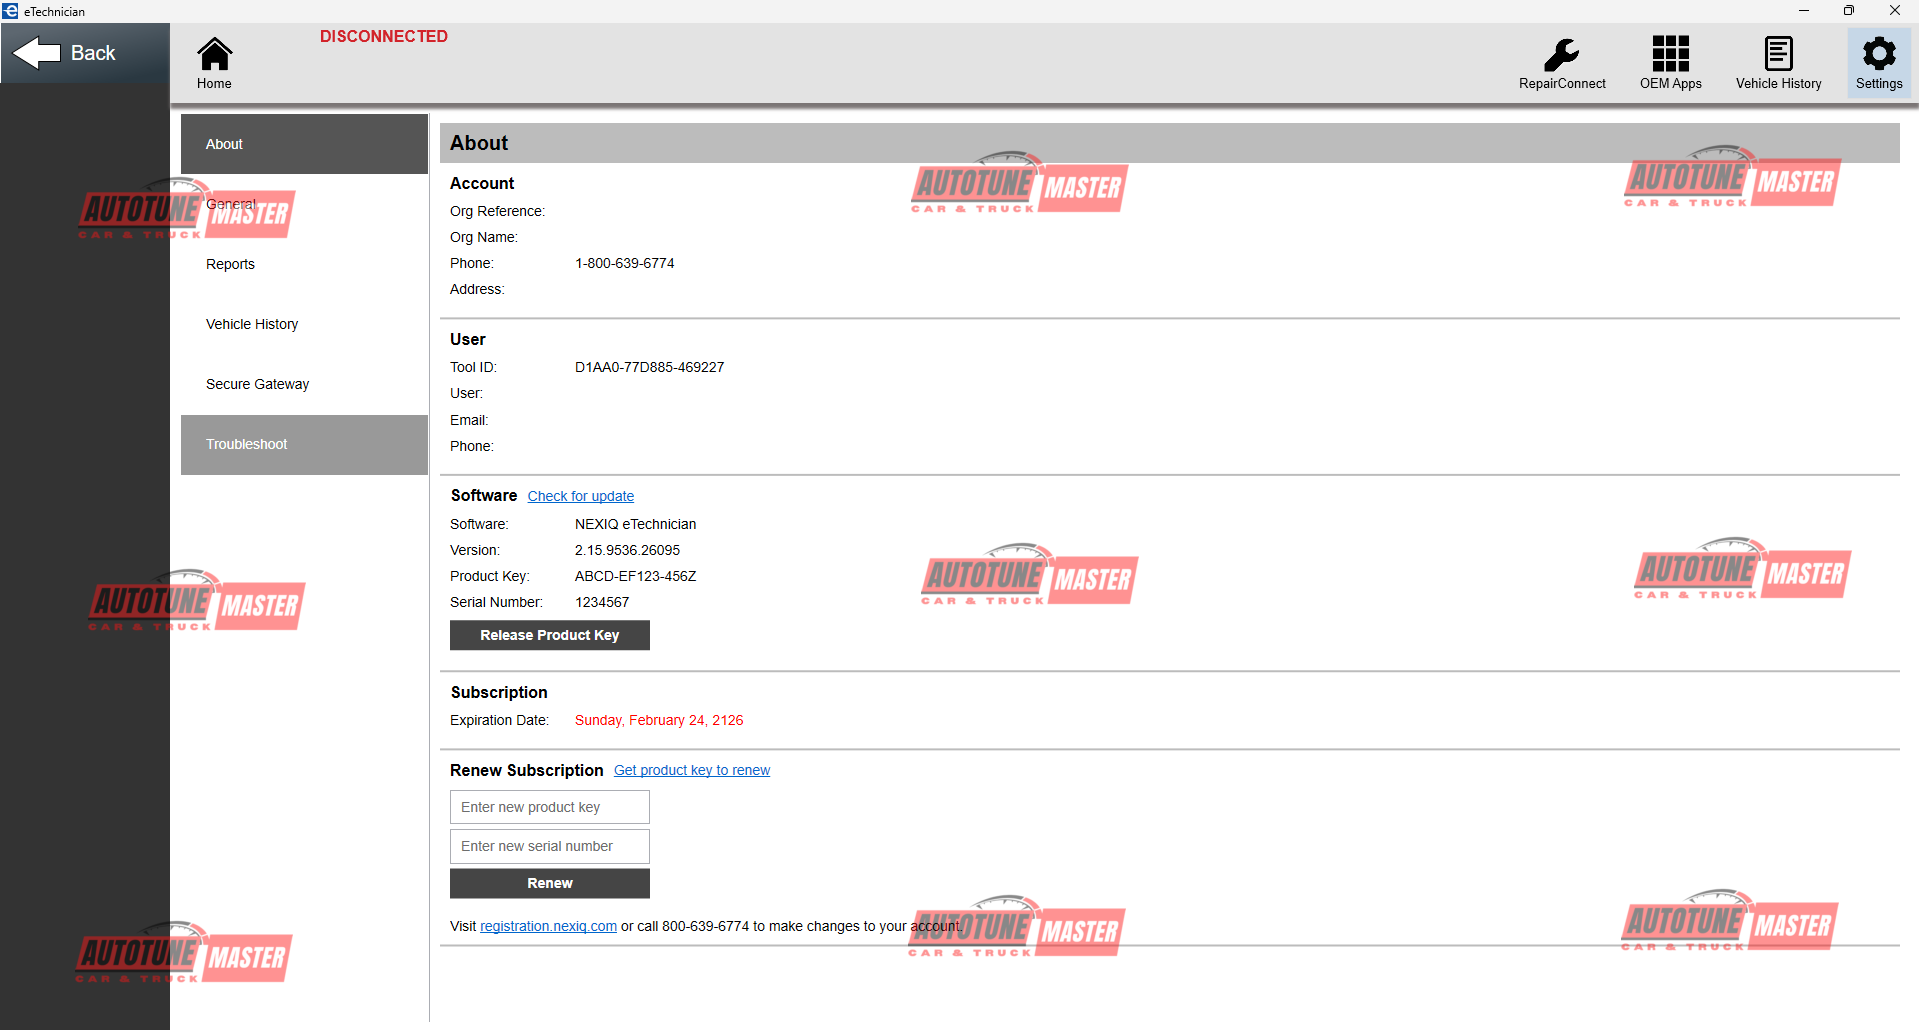Screen dimensions: 1919x1030
Task: Click the Check for update link
Action: click(x=580, y=496)
